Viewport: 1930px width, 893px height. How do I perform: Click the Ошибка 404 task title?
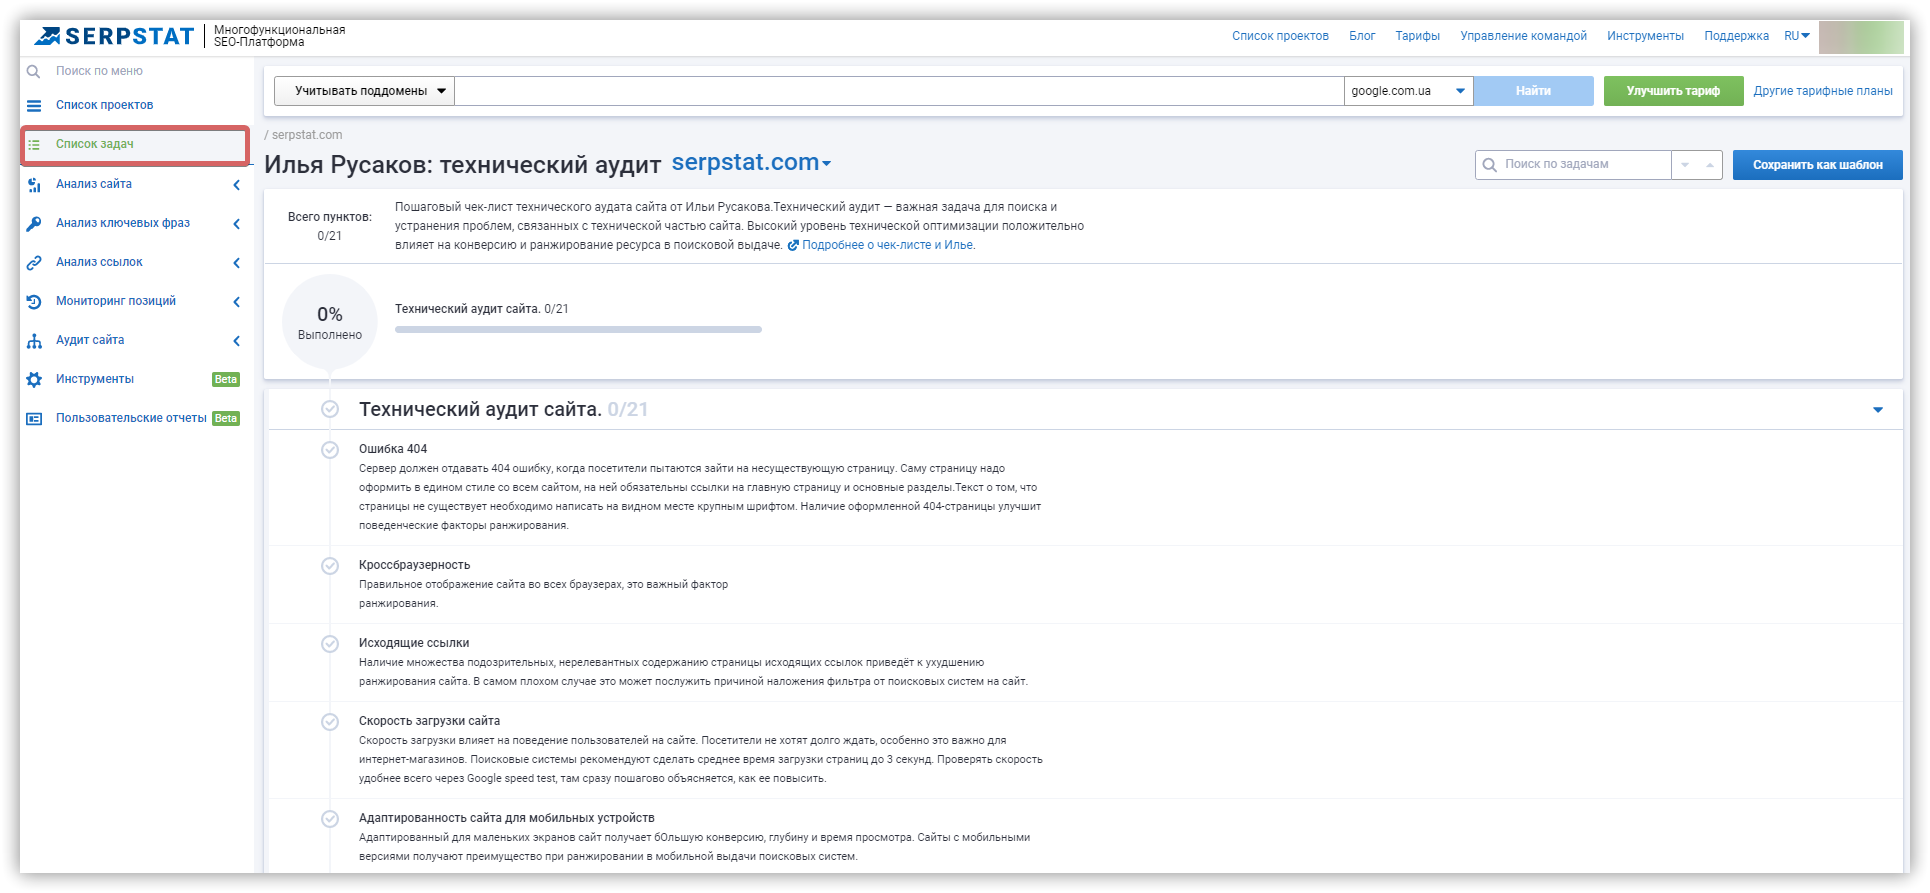(393, 449)
